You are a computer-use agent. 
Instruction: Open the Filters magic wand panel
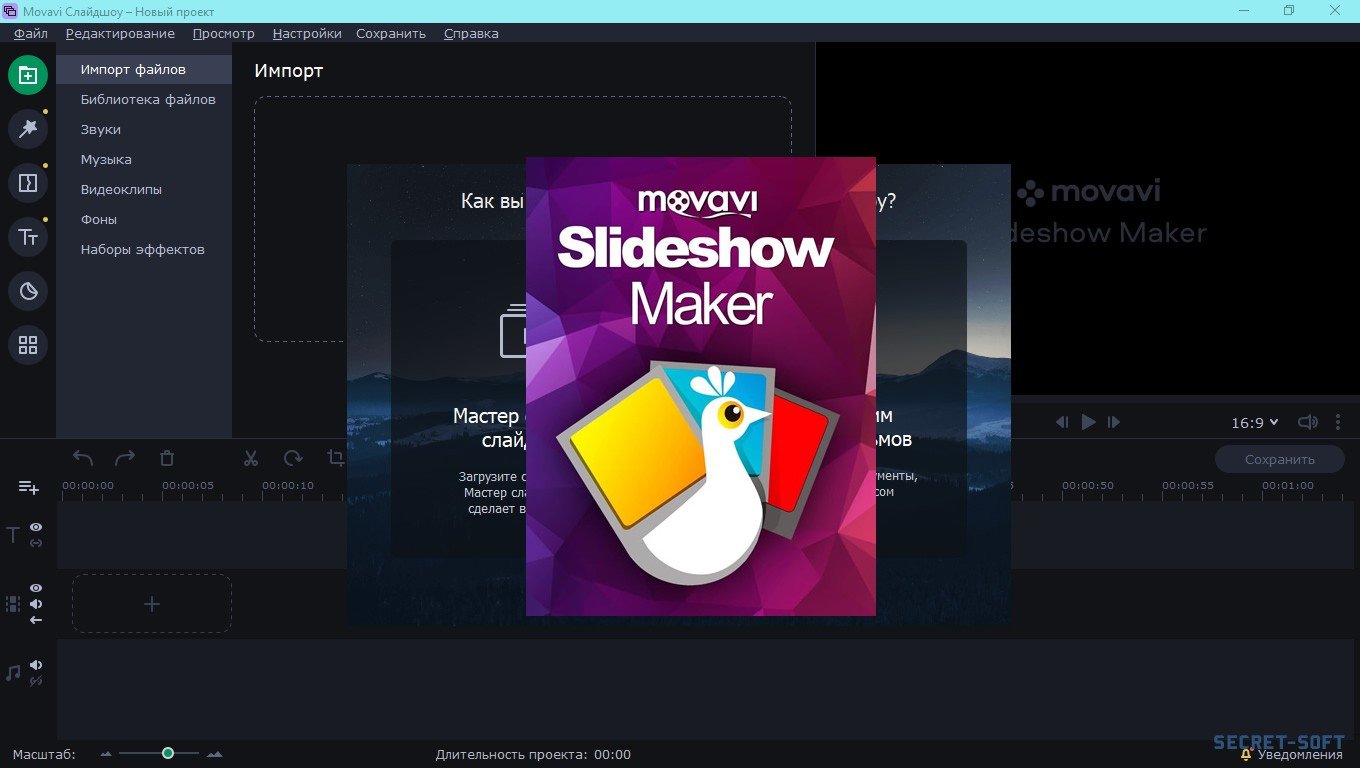click(x=28, y=128)
